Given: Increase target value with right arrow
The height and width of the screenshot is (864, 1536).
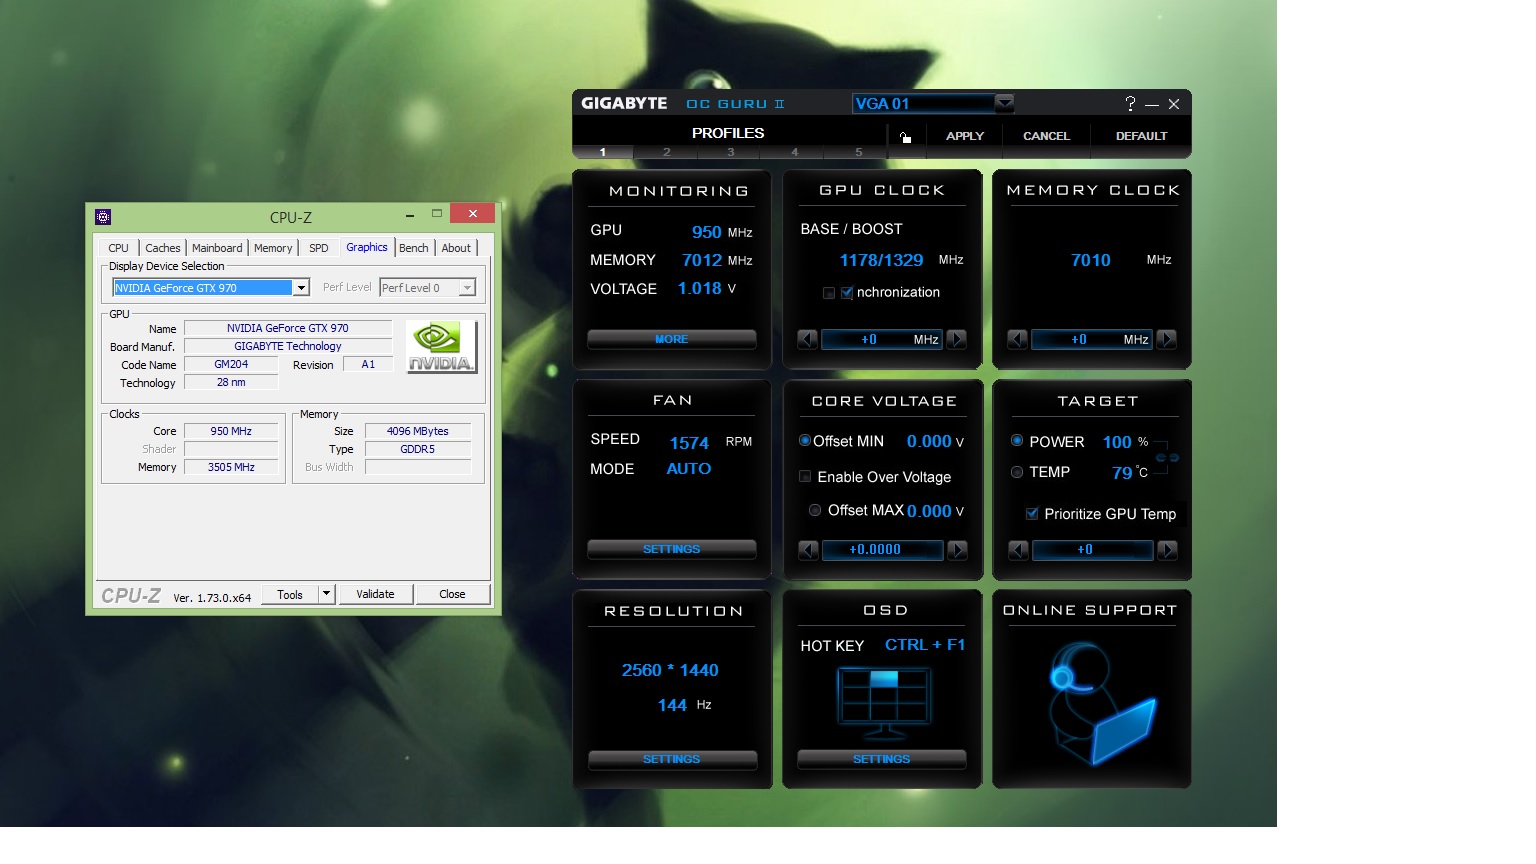Looking at the screenshot, I should coord(1167,550).
